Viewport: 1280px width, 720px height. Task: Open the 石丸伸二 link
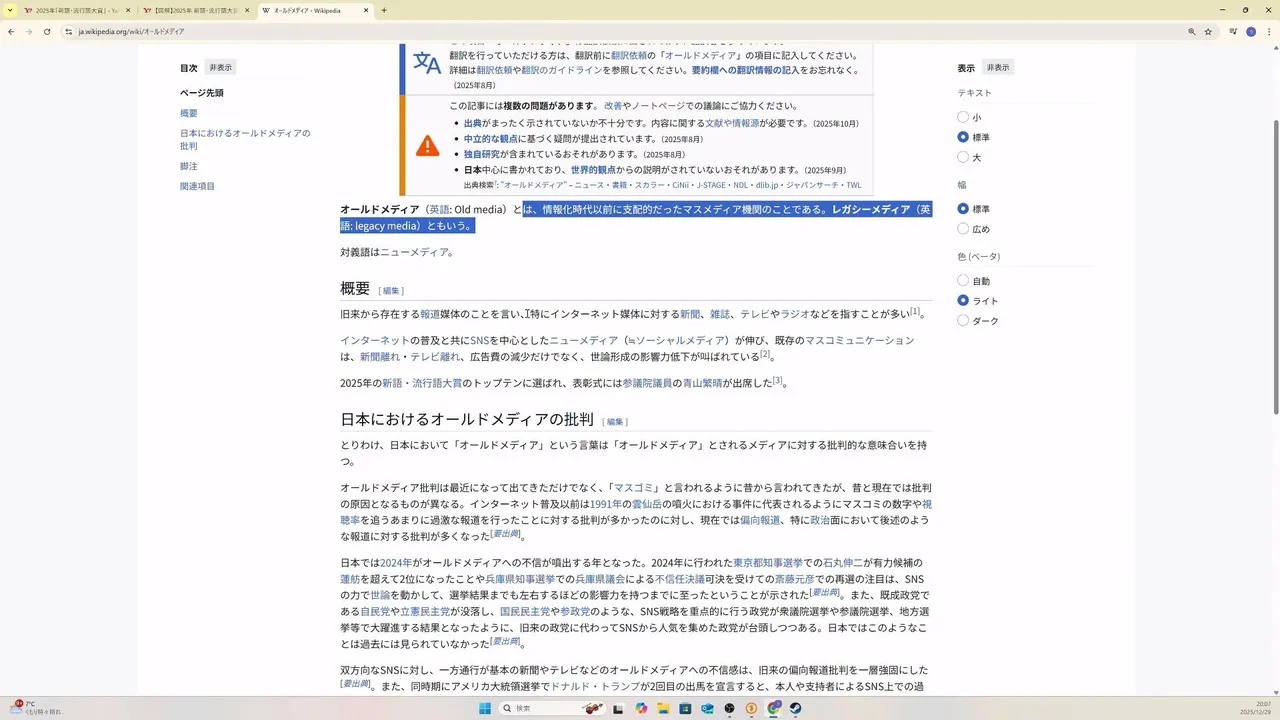click(843, 563)
